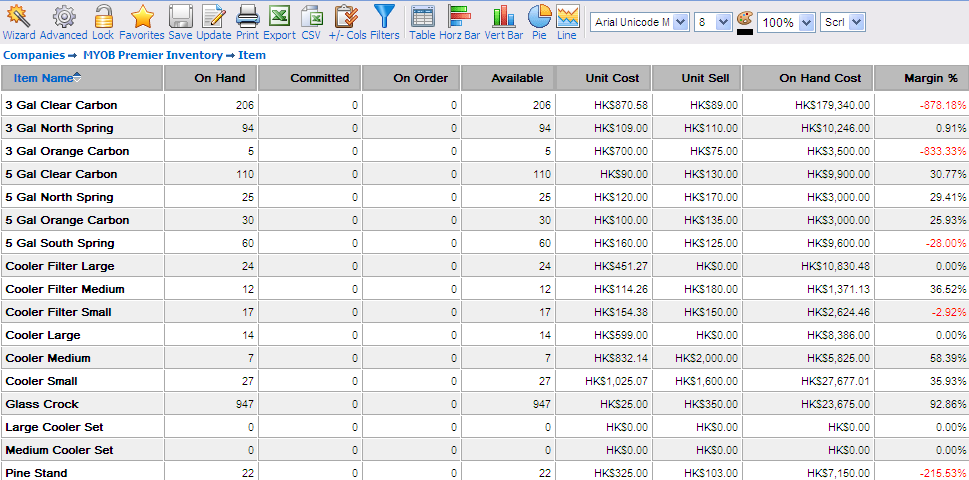Click the Committed column header
Screen dimensions: 969x480
310,78
